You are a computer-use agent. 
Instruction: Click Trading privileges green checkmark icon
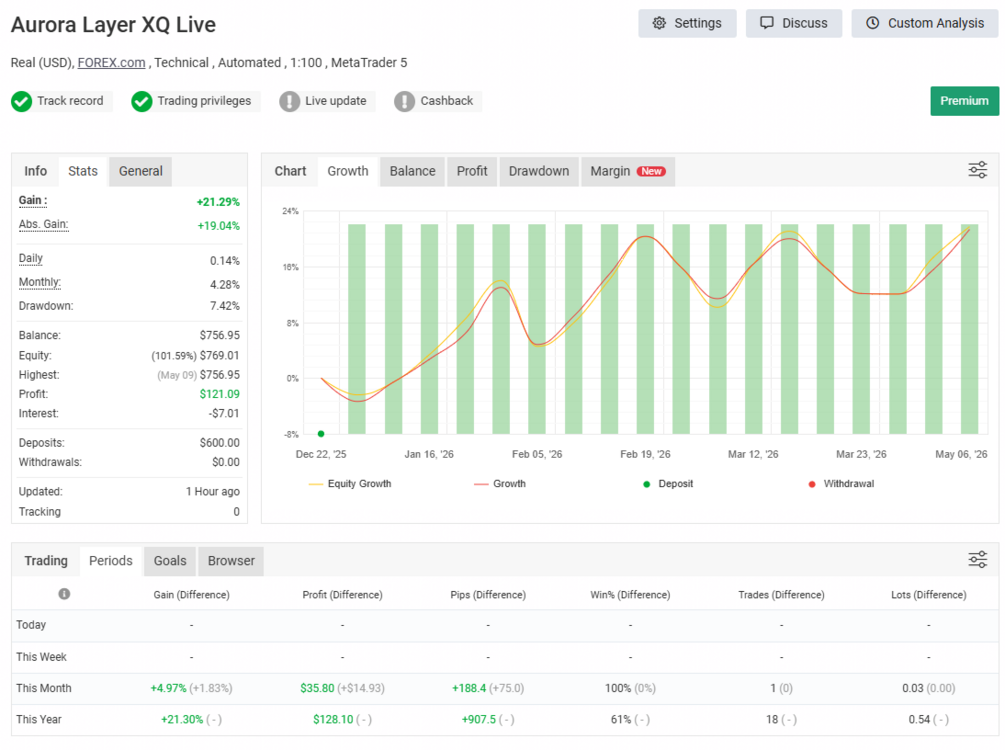(142, 101)
